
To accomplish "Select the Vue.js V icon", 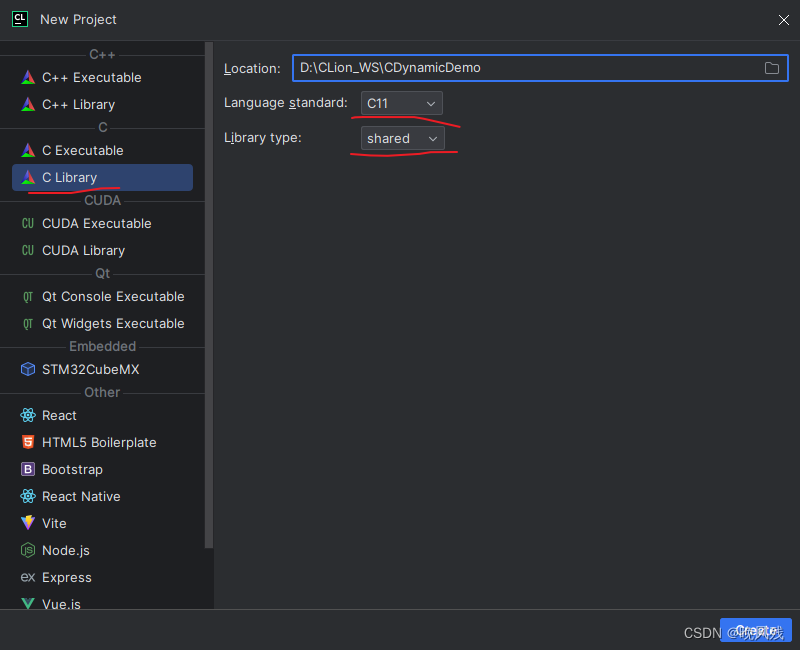I will pos(28,604).
